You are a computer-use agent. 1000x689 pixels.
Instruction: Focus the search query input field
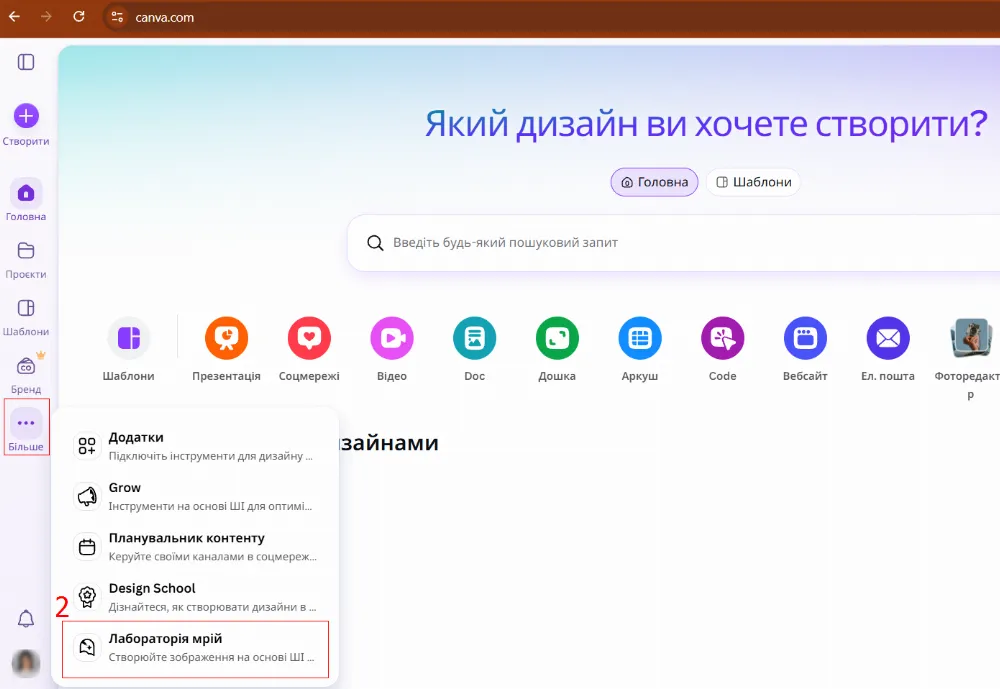point(673,243)
